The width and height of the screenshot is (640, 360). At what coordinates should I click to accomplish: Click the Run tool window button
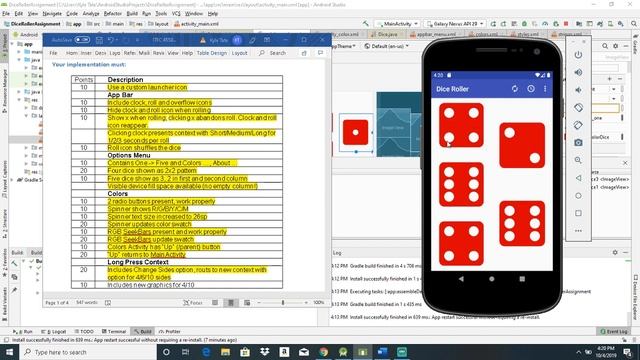tap(23, 331)
